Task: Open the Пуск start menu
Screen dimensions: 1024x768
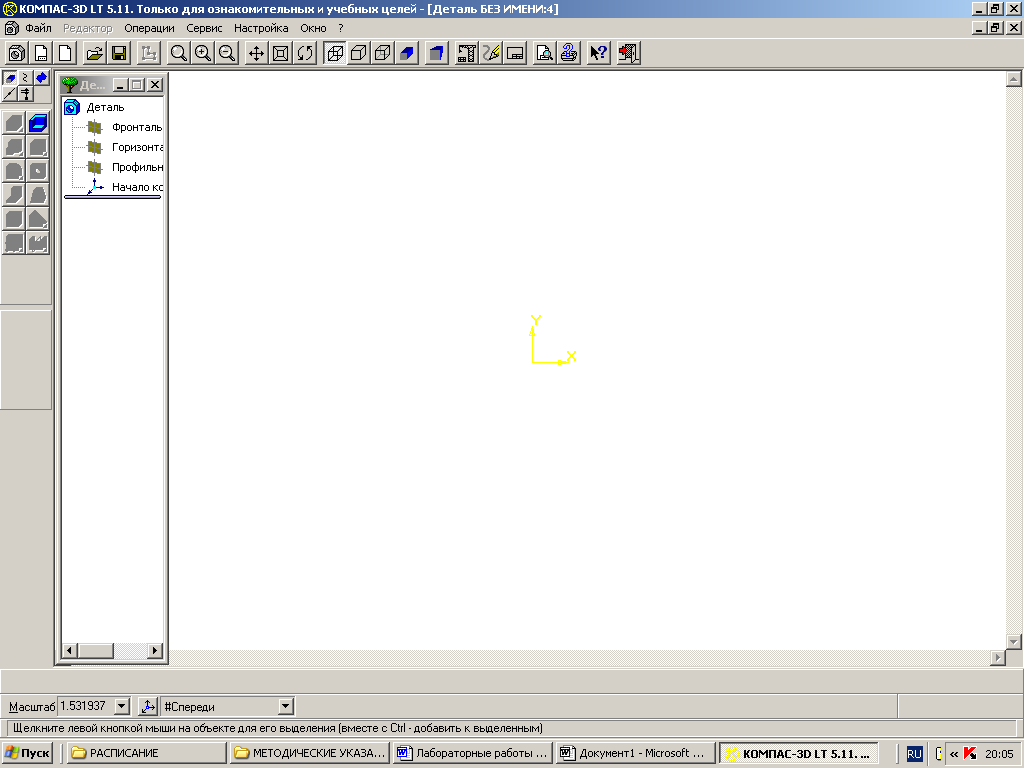Action: click(27, 753)
